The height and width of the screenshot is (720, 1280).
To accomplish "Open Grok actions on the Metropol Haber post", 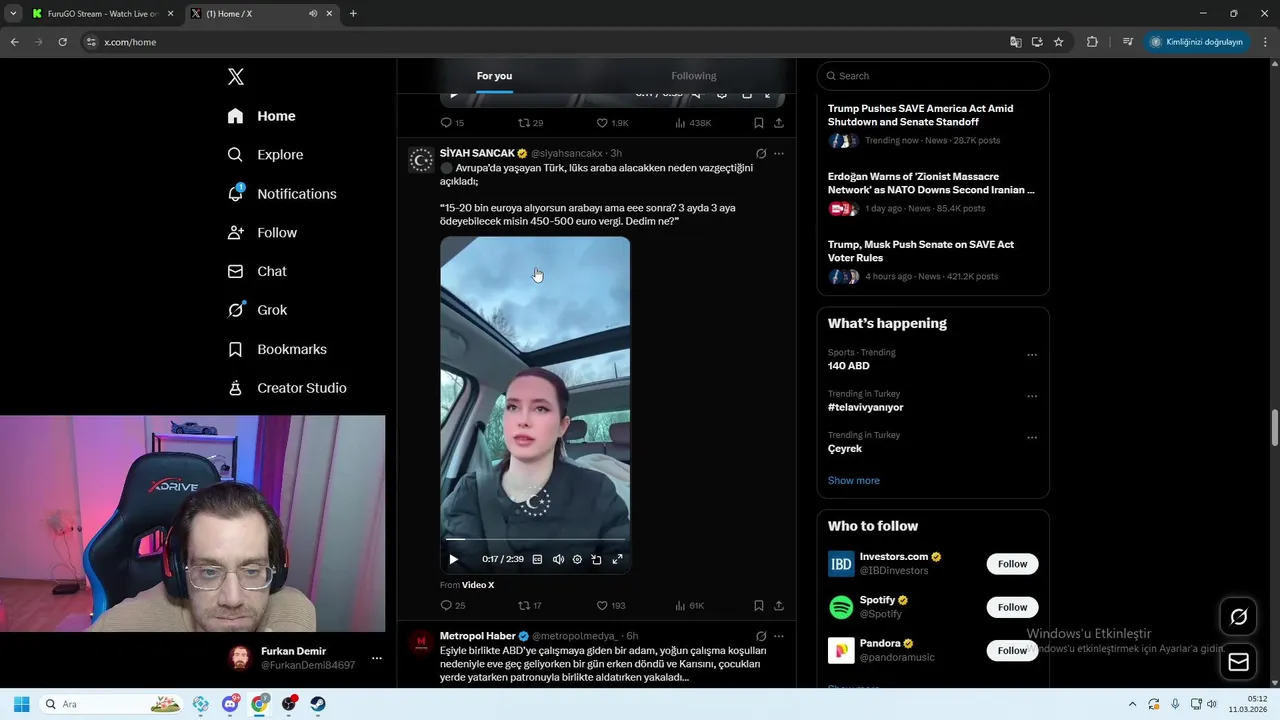I will pos(761,636).
